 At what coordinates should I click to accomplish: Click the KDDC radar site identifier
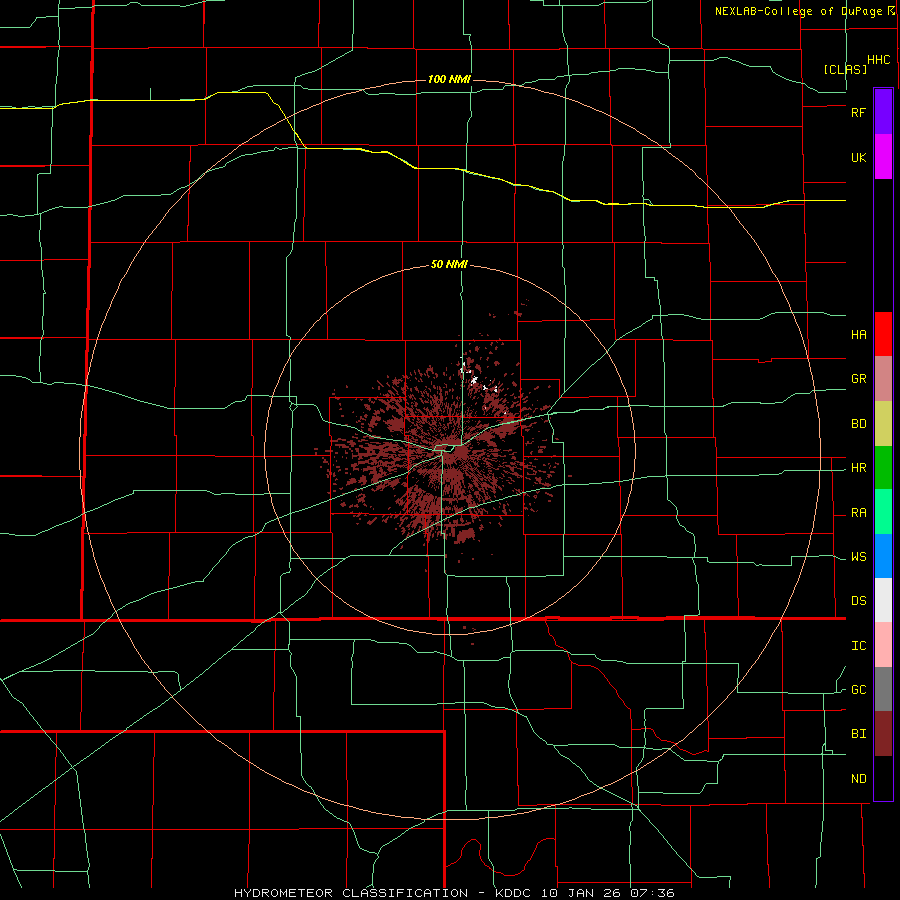(x=513, y=893)
